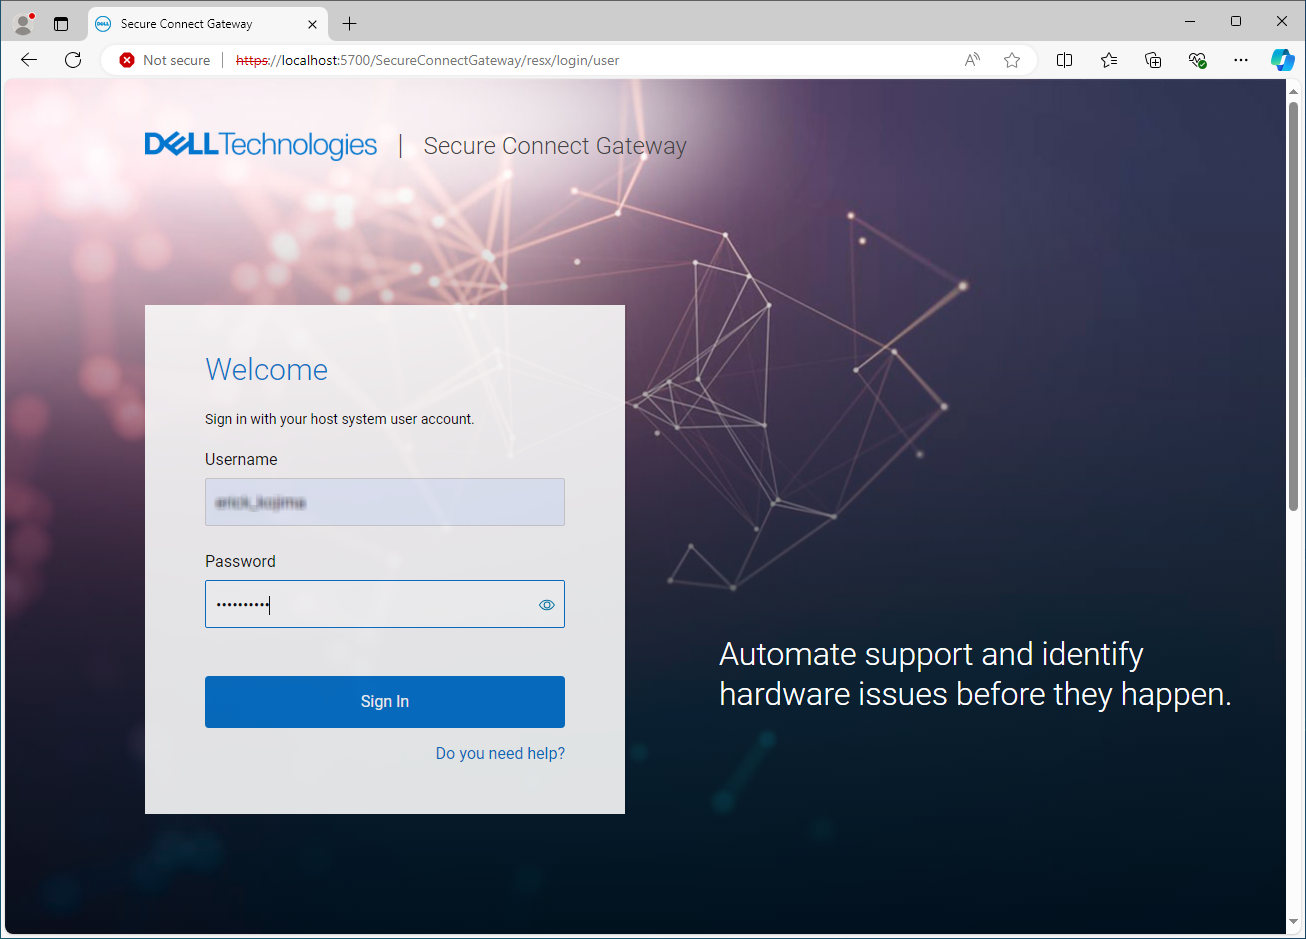Reload the page with the refresh icon
1306x939 pixels.
[72, 60]
